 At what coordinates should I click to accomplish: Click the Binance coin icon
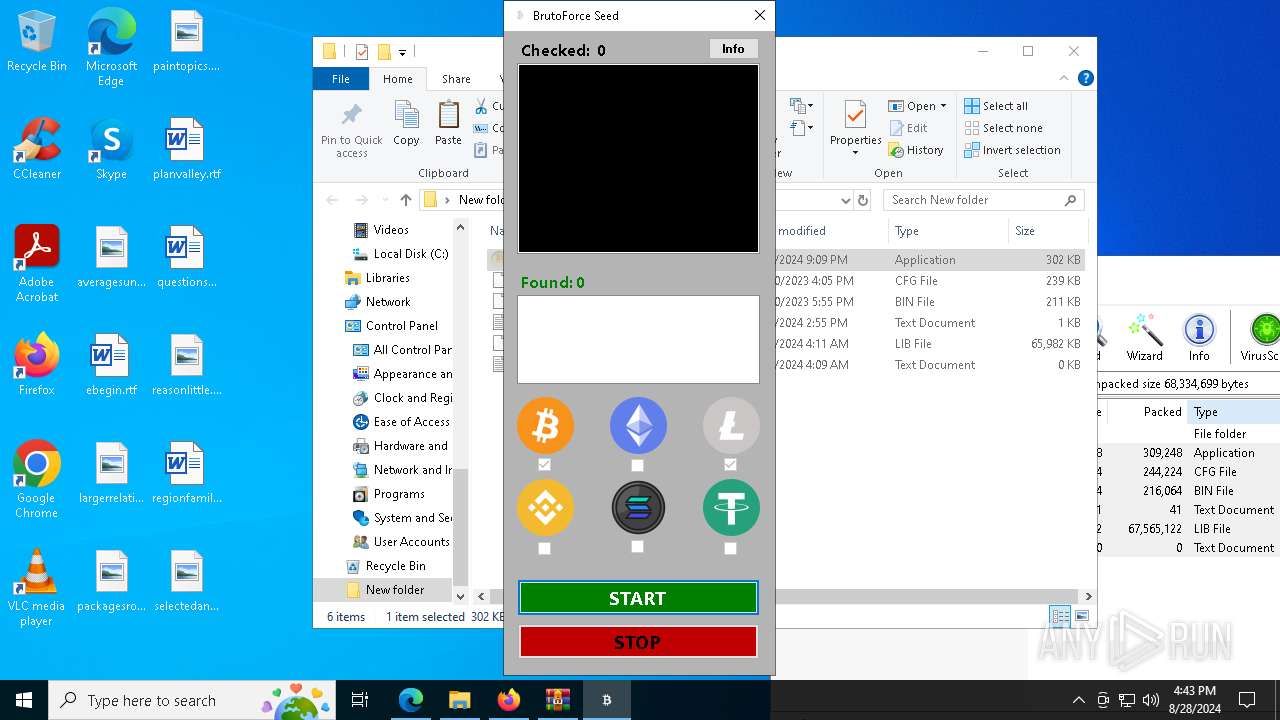[x=545, y=508]
